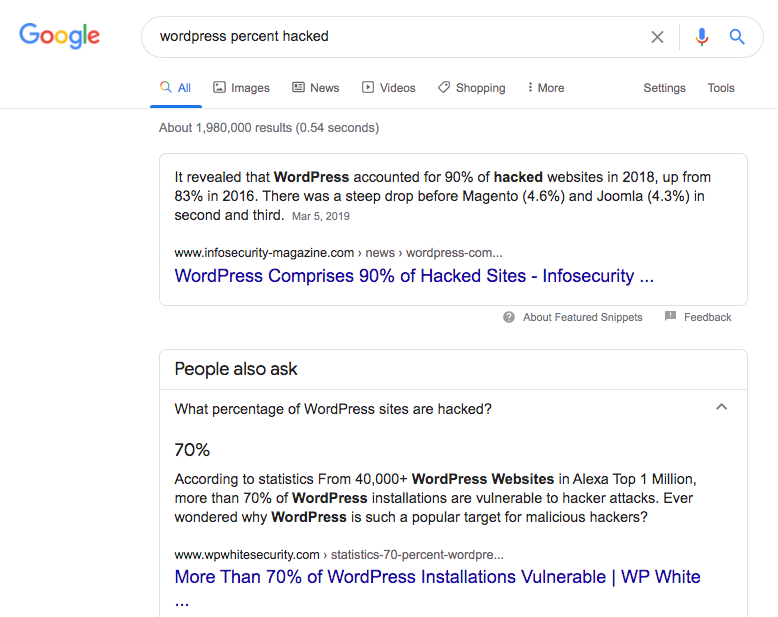Click the Google logo

[x=60, y=36]
